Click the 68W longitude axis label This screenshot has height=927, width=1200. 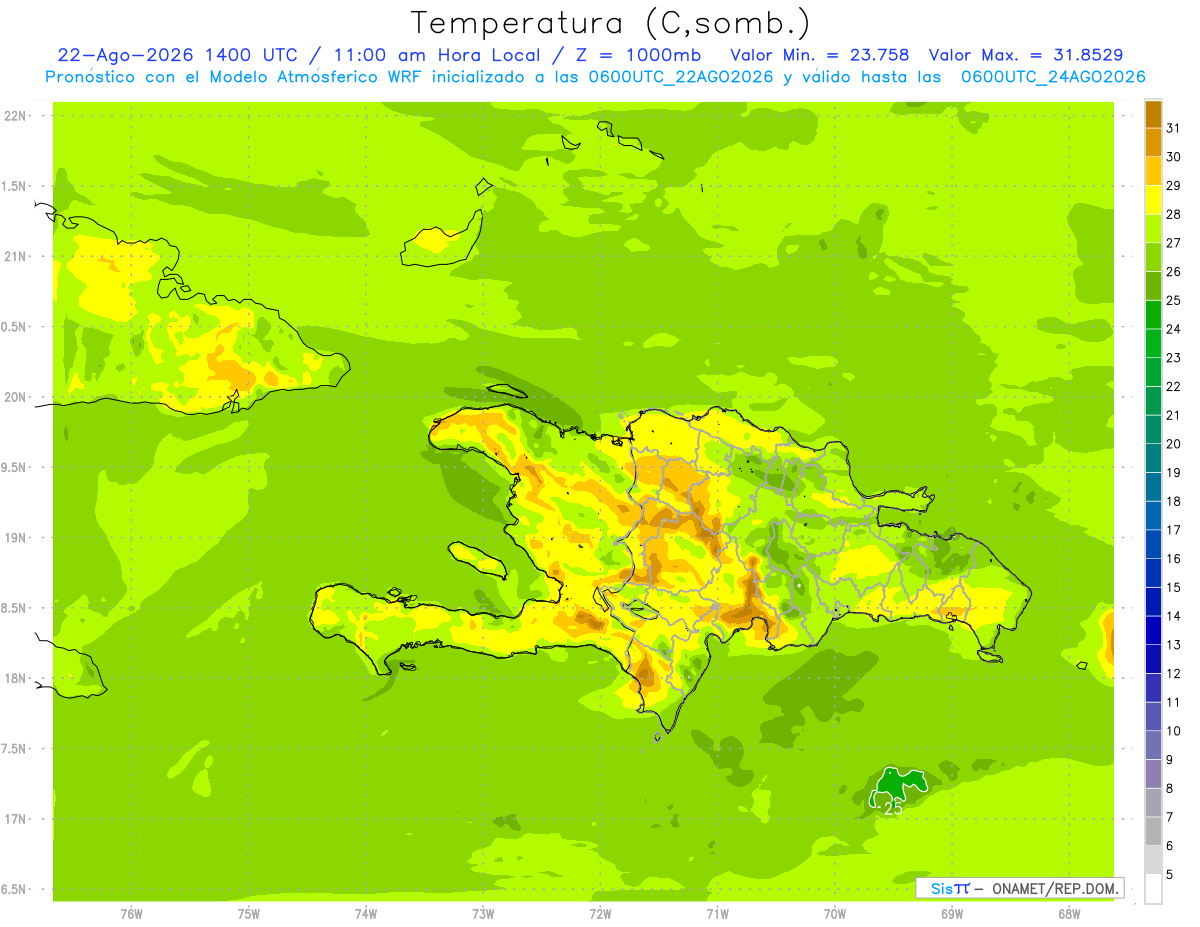pos(1069,914)
